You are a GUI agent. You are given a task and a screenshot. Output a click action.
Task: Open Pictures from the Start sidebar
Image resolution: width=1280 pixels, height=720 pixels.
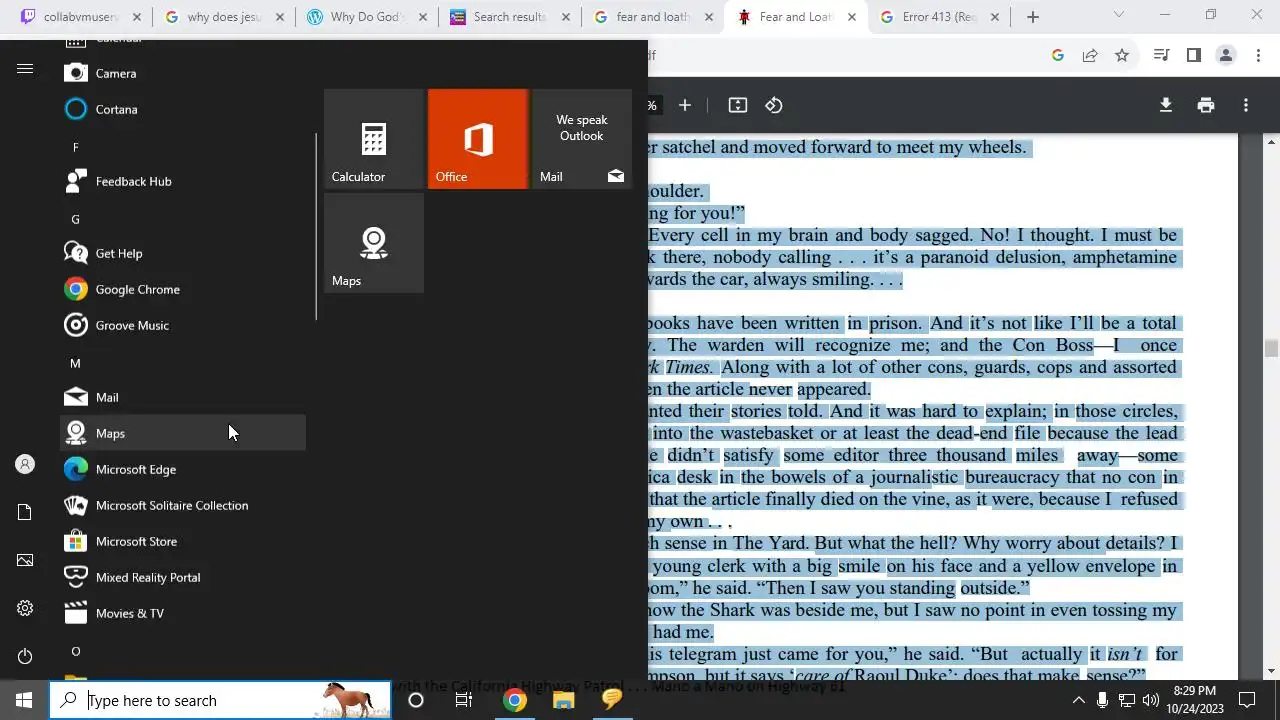click(x=25, y=560)
